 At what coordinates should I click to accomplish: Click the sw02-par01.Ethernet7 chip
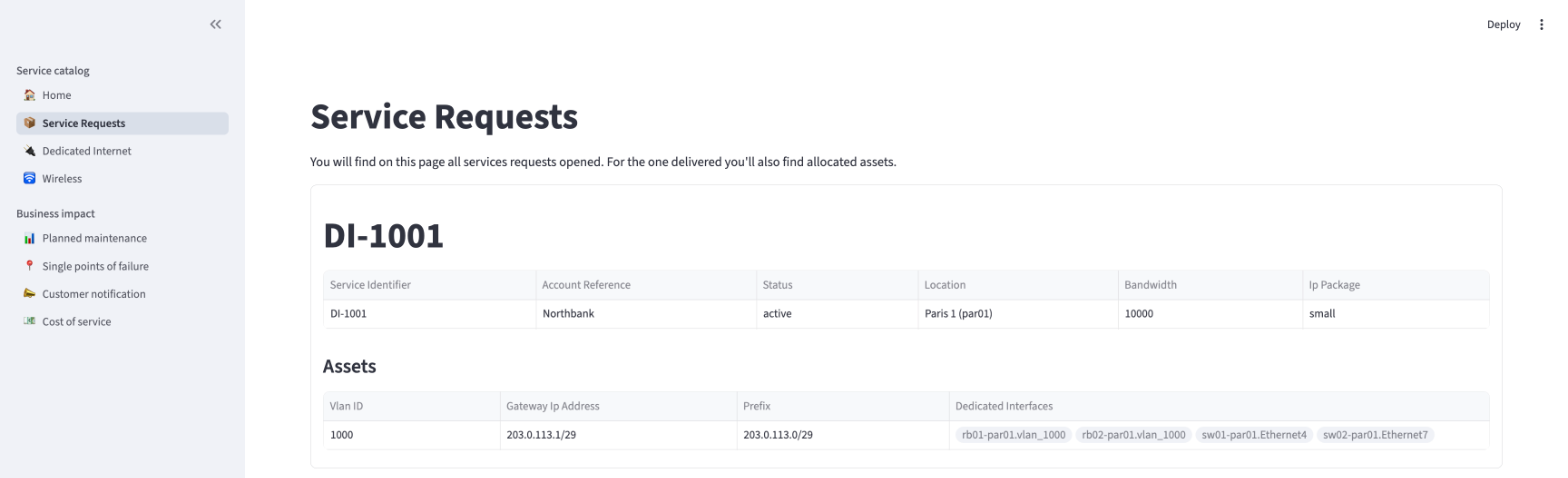coord(1375,435)
